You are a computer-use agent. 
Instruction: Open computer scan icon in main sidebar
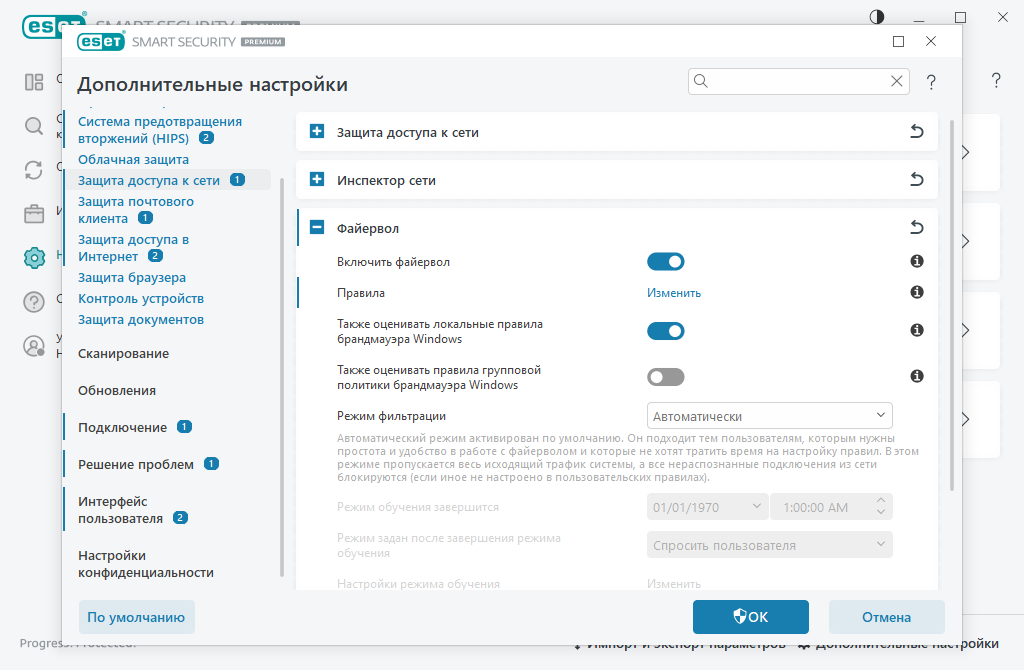[x=34, y=126]
